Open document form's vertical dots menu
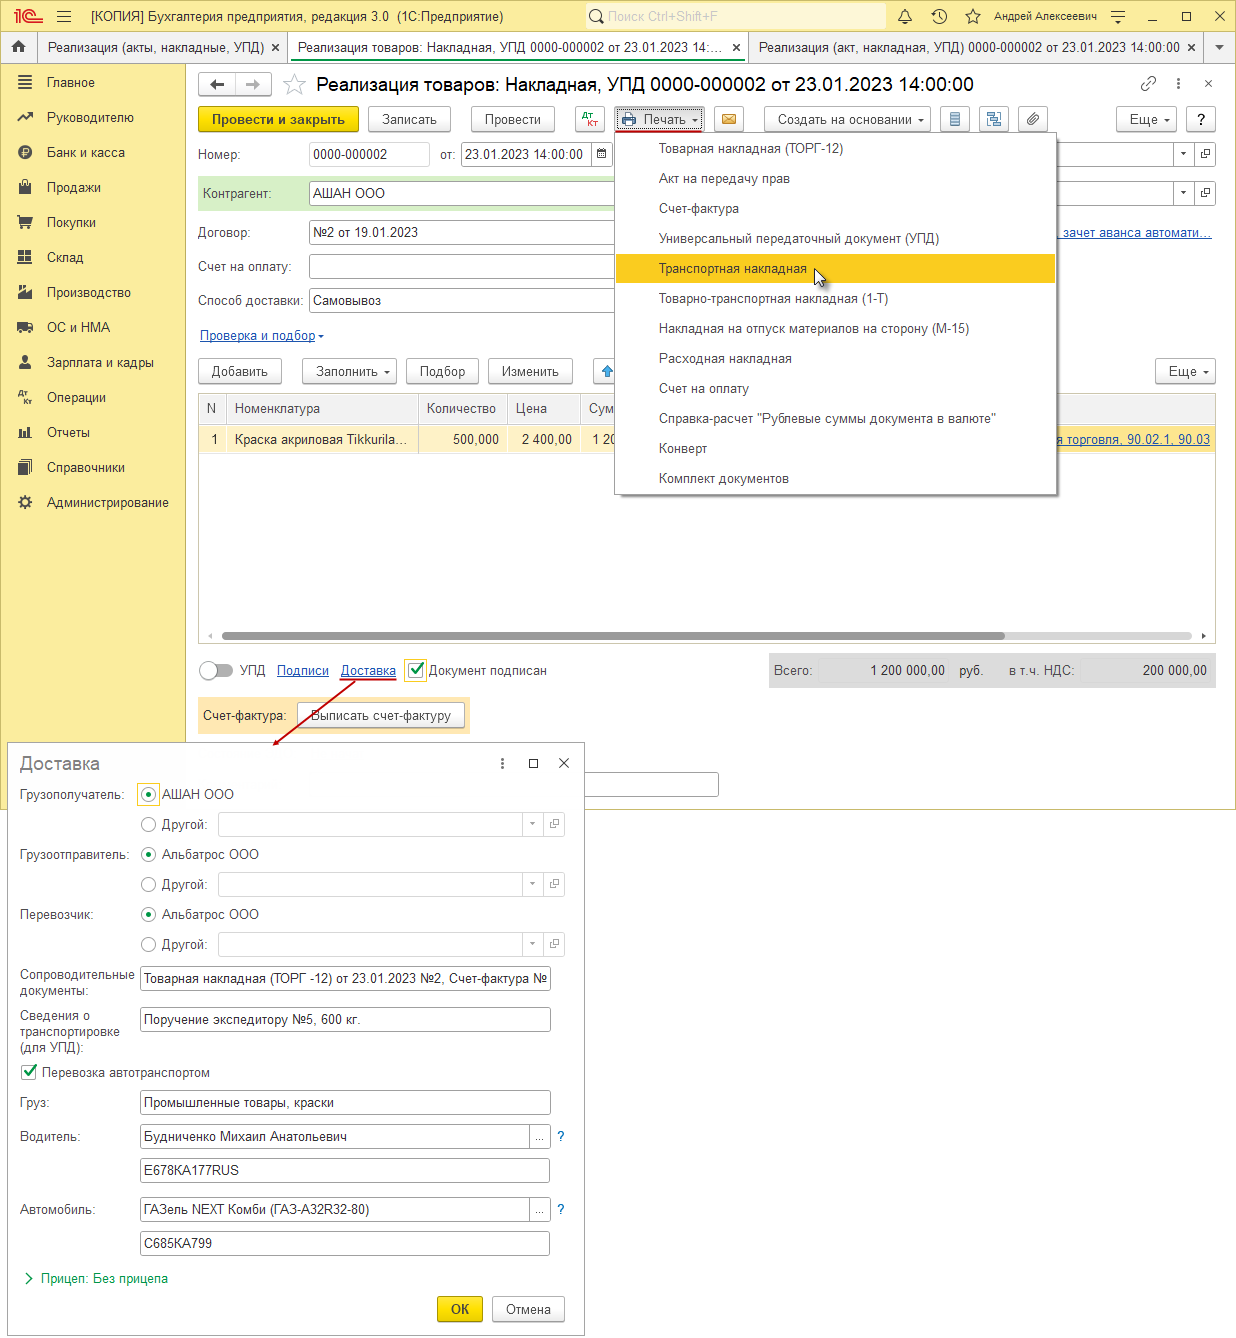The image size is (1236, 1338). tap(1178, 84)
